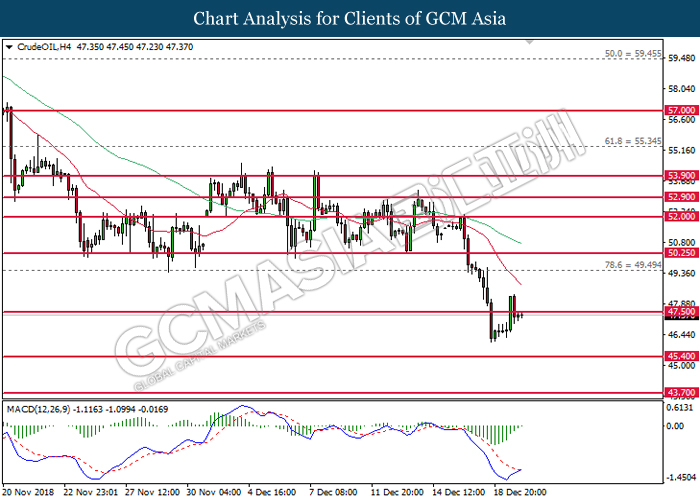Click the small triangle beside CrudeOIL,H4
Screen dimensions: 700x500
click(9, 47)
